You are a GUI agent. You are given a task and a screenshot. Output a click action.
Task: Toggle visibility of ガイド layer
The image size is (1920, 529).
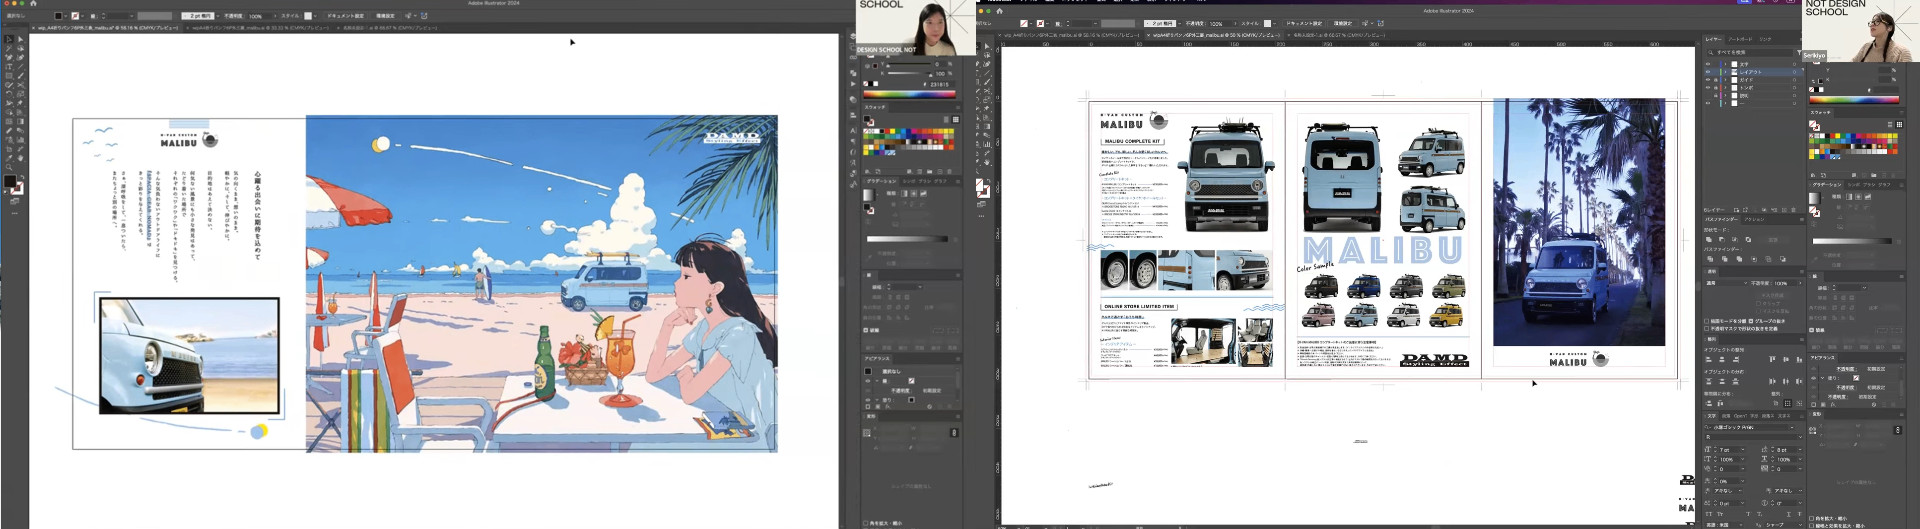pyautogui.click(x=1708, y=80)
